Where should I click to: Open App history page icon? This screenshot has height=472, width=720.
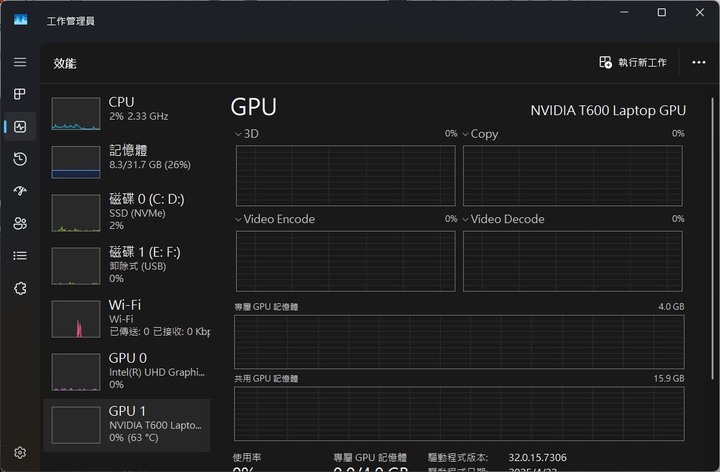20,159
